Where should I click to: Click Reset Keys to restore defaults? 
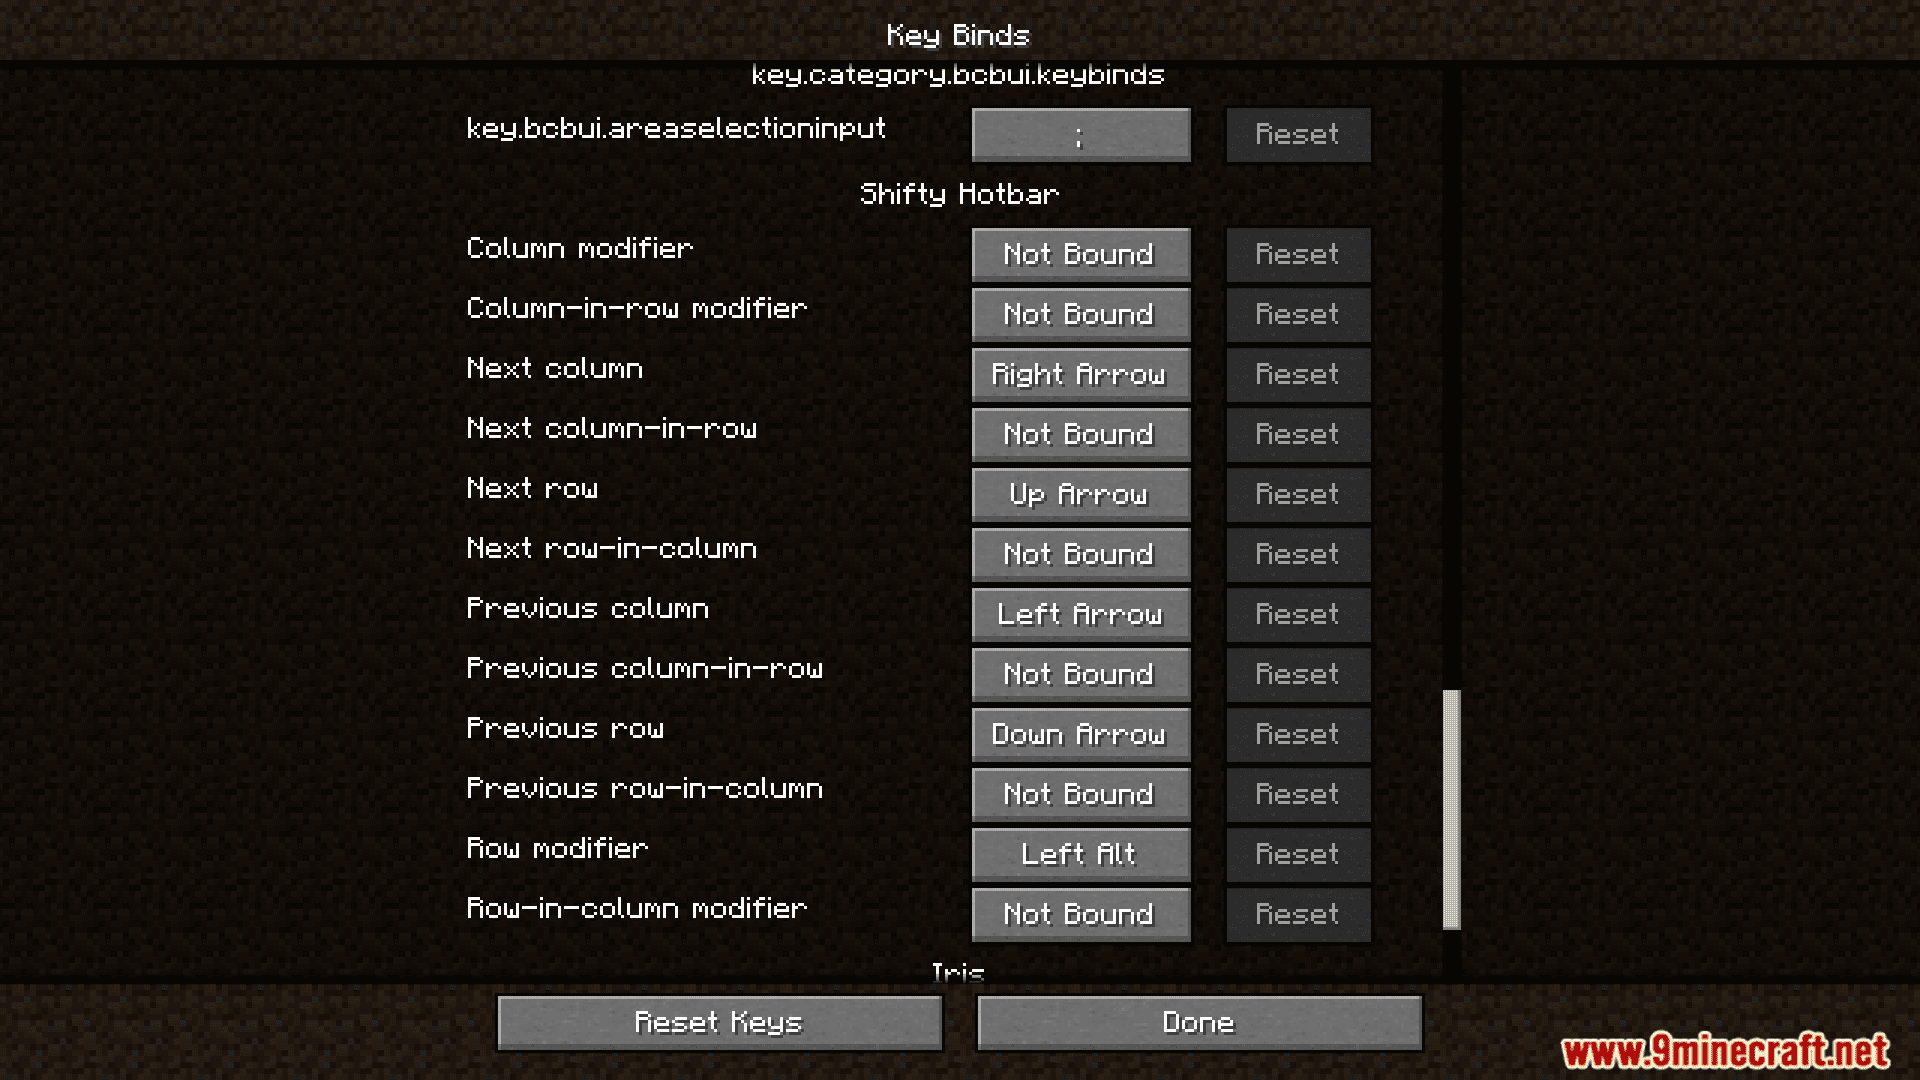[721, 1022]
